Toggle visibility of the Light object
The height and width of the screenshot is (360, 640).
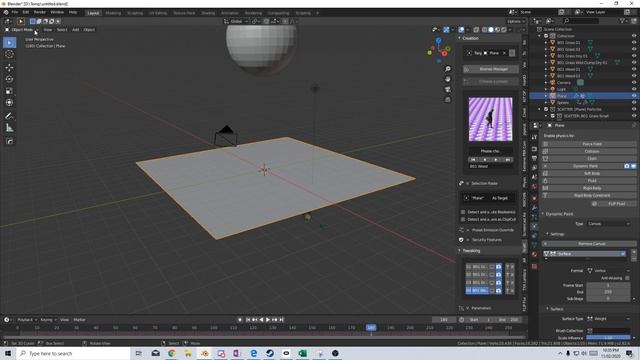(634, 89)
